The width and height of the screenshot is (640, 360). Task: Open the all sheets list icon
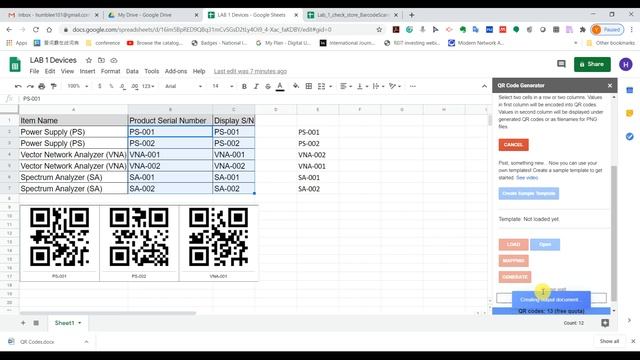tap(36, 323)
